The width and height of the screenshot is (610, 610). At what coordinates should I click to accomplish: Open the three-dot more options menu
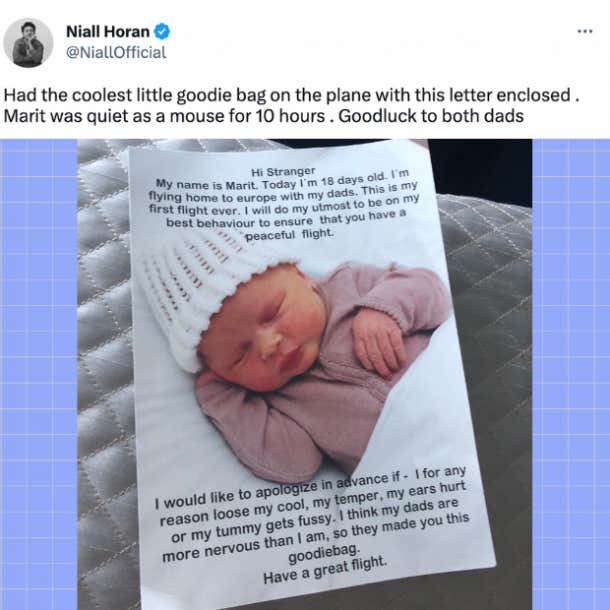585,31
